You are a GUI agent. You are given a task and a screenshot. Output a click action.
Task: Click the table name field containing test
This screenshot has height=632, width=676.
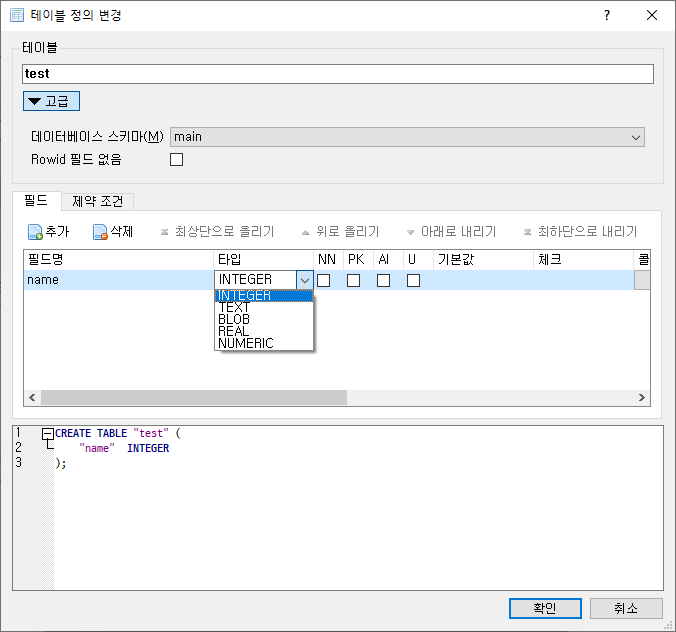(338, 74)
